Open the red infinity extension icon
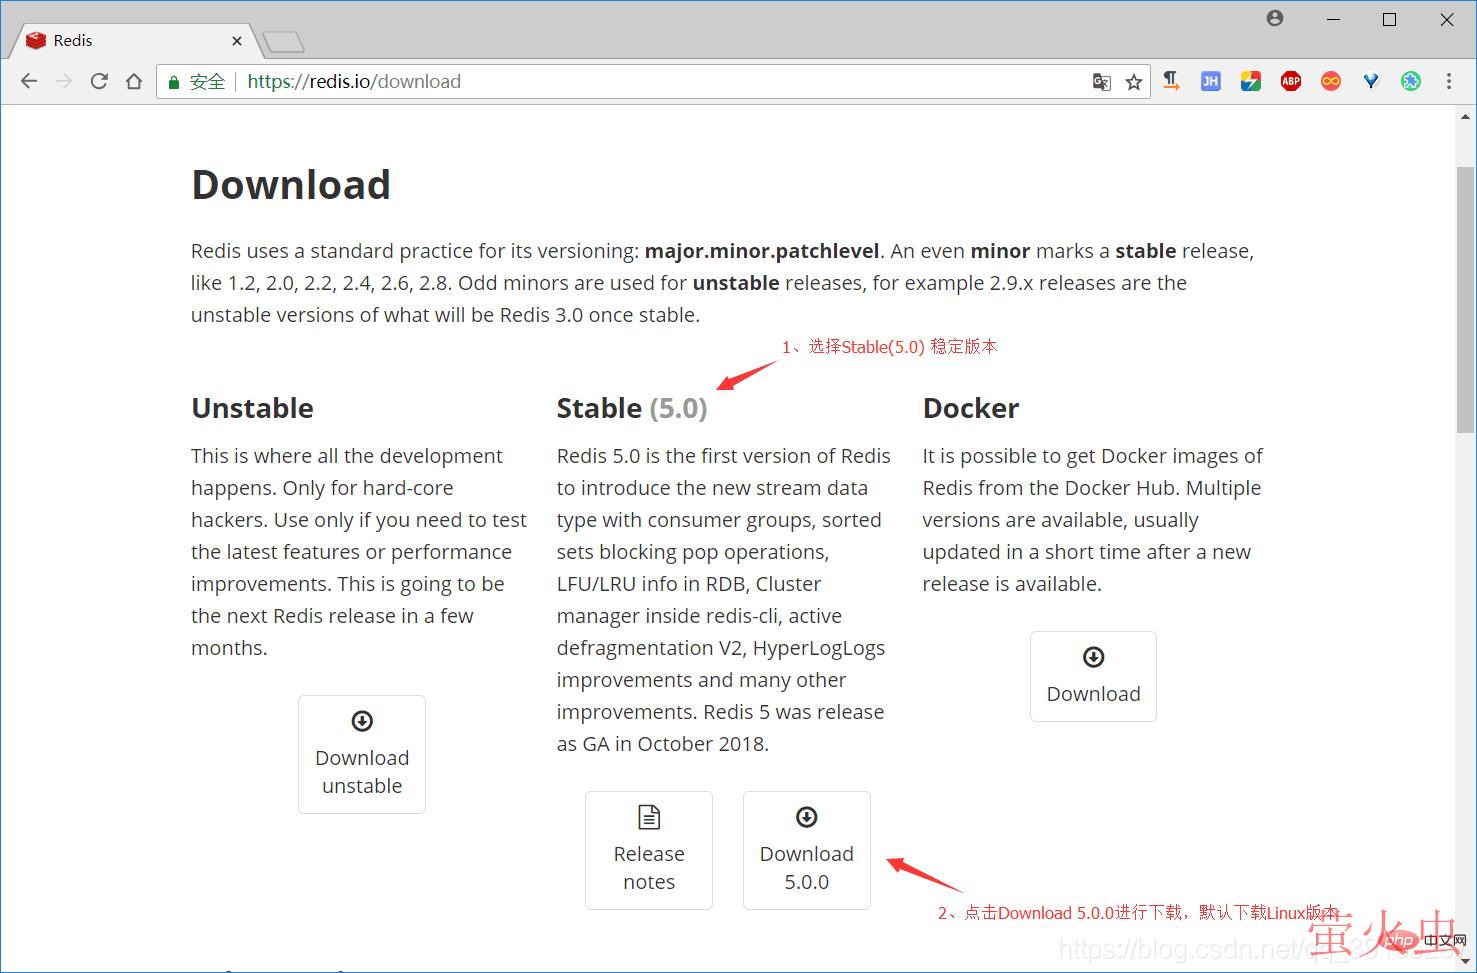The width and height of the screenshot is (1477, 973). [1331, 82]
